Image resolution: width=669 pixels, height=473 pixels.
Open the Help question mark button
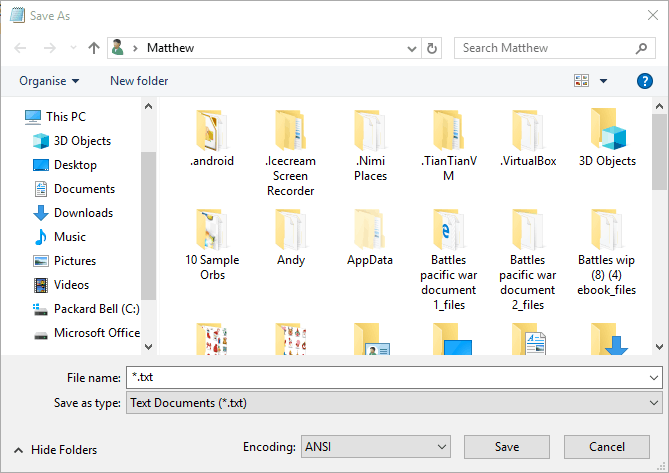click(645, 81)
